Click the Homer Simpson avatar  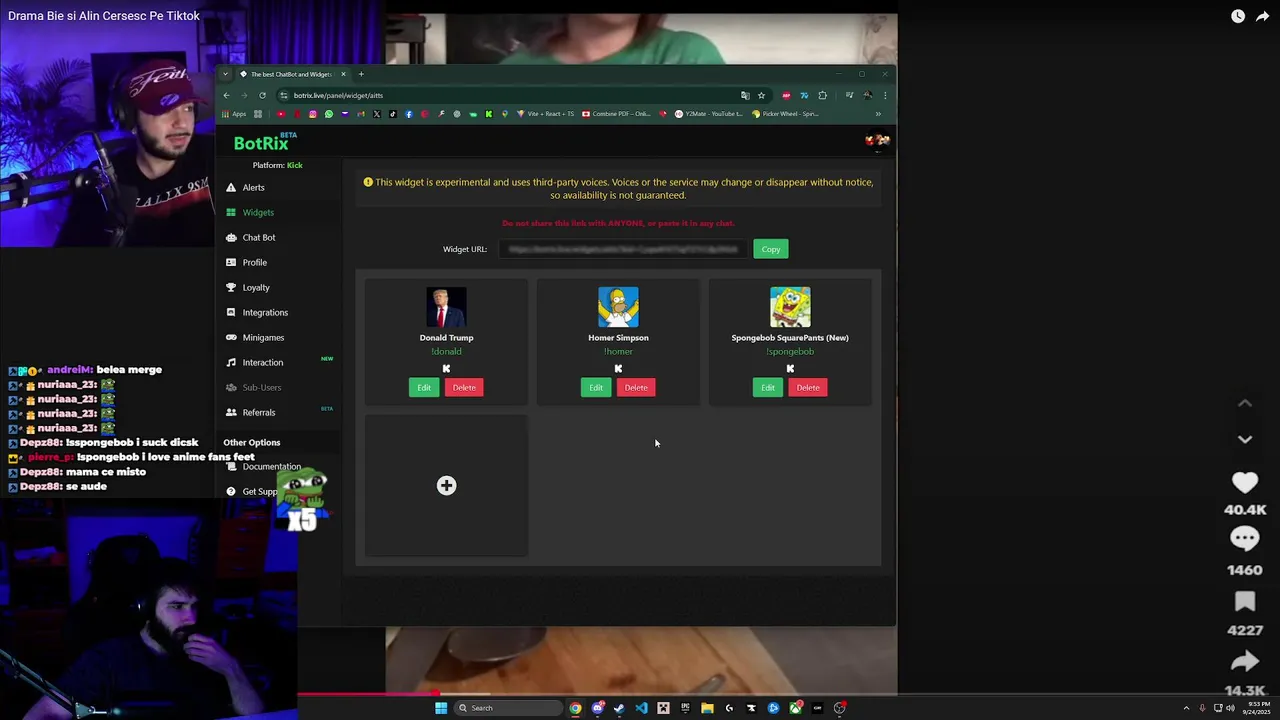618,307
